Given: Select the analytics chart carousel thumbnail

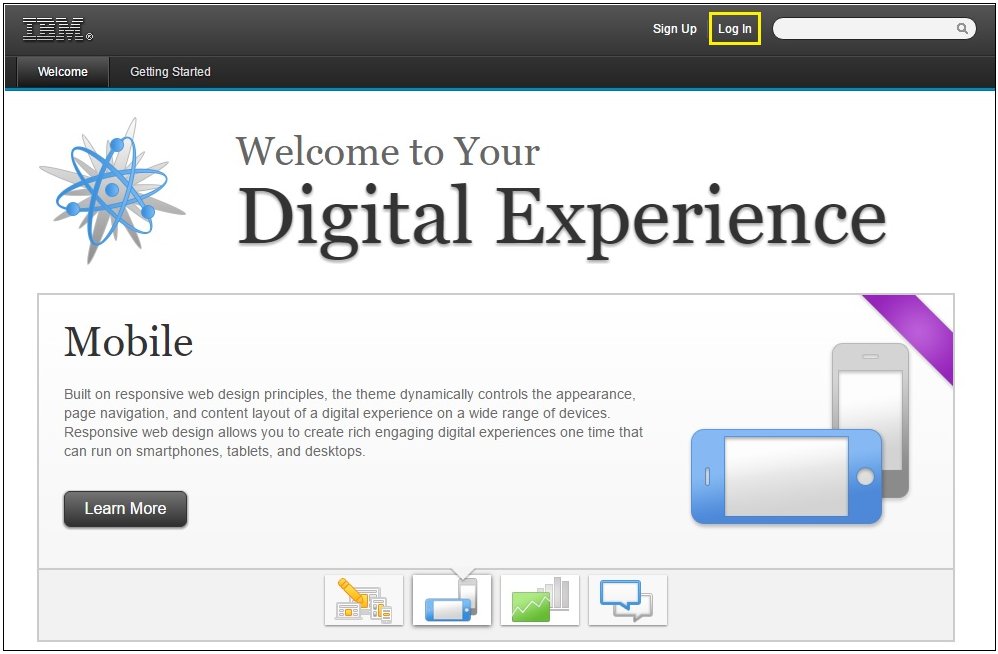Looking at the screenshot, I should tap(540, 600).
